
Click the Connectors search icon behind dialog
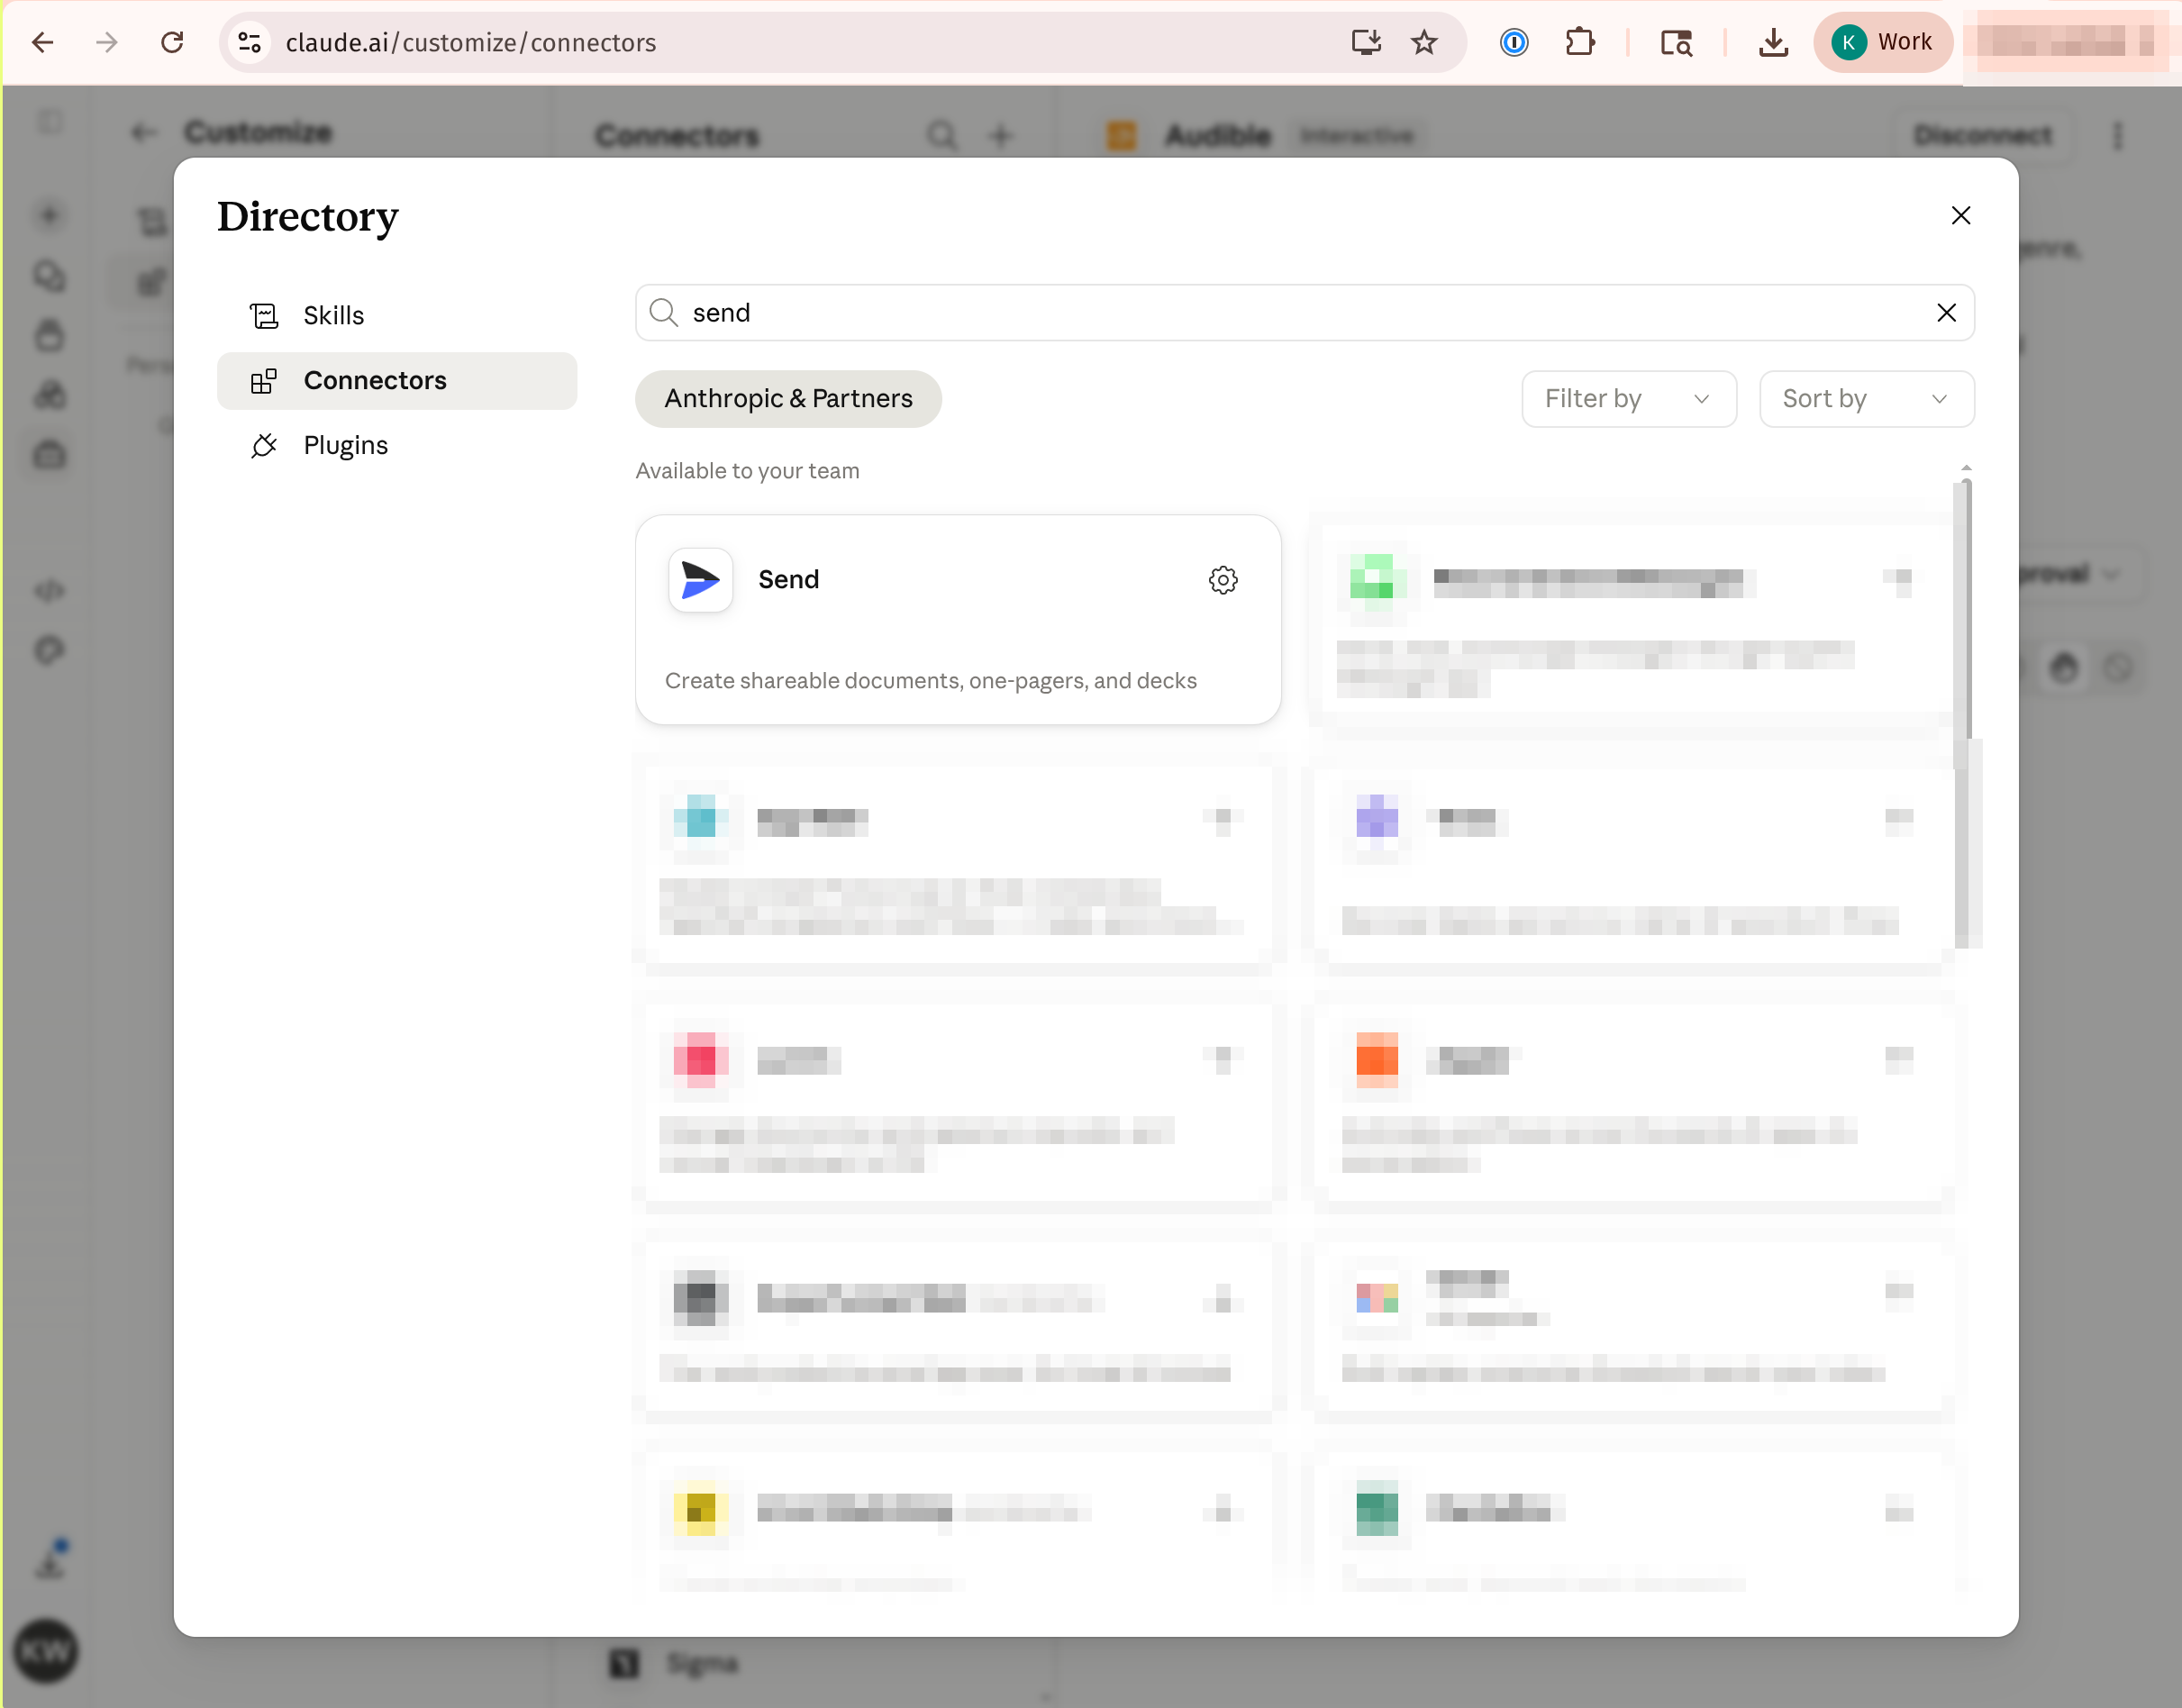pos(941,135)
